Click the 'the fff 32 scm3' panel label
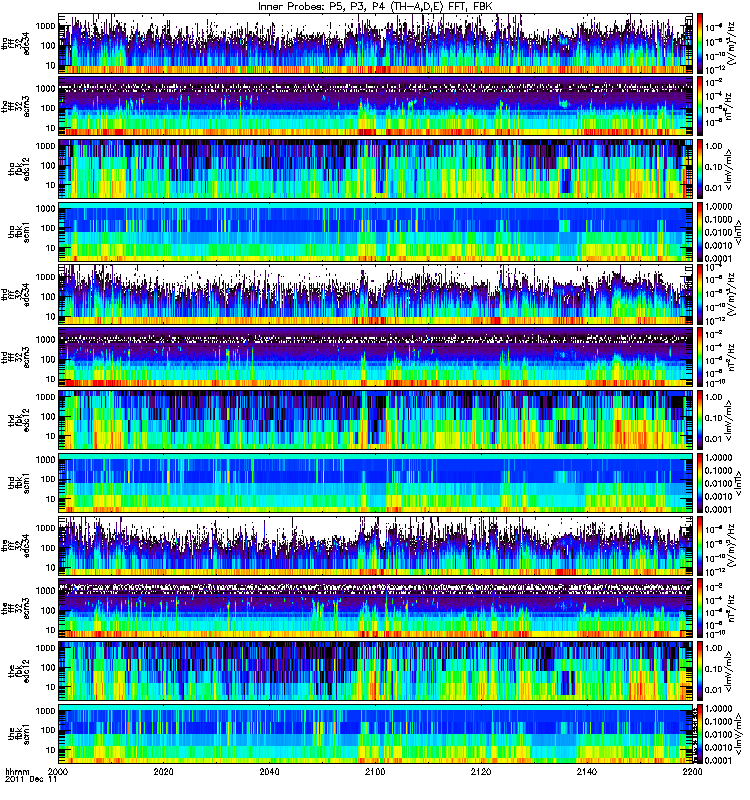750x800 pixels. 15,609
